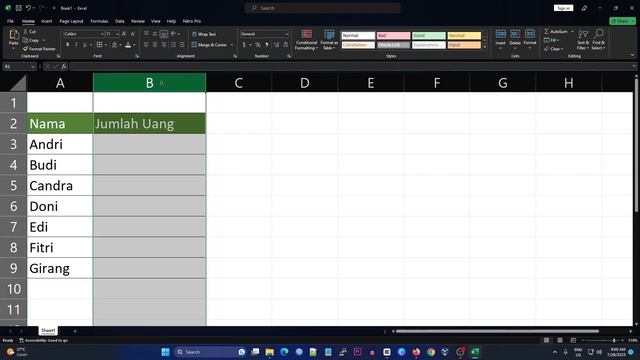Apply the percent style
The width and height of the screenshot is (640, 360).
pos(258,44)
